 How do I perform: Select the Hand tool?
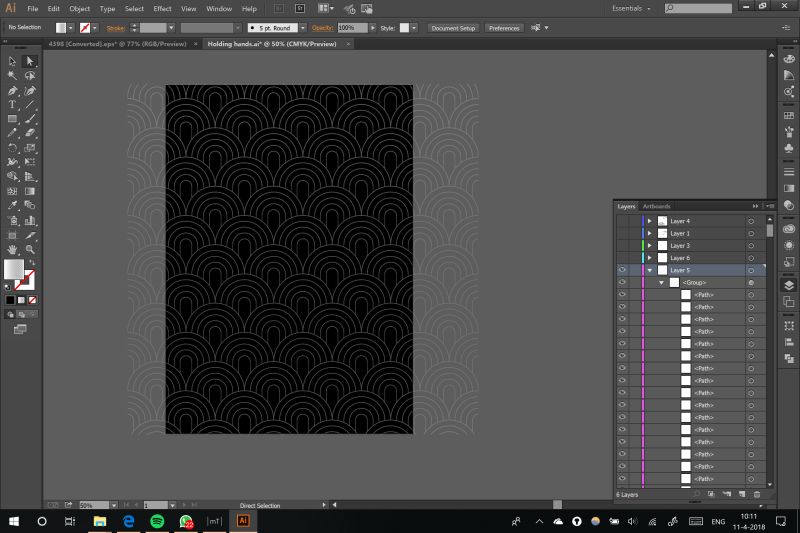[x=12, y=249]
